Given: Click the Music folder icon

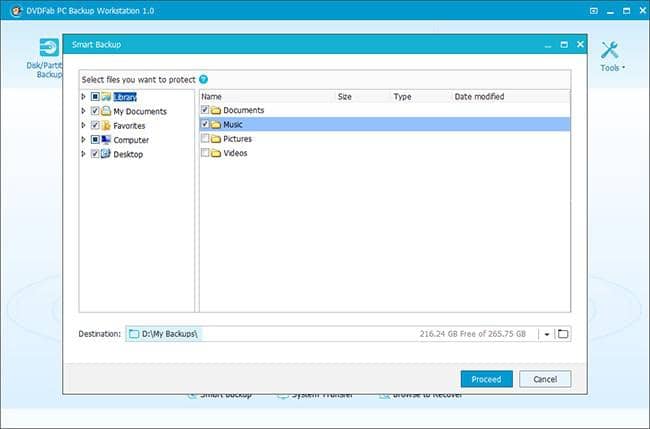Looking at the screenshot, I should [216, 124].
